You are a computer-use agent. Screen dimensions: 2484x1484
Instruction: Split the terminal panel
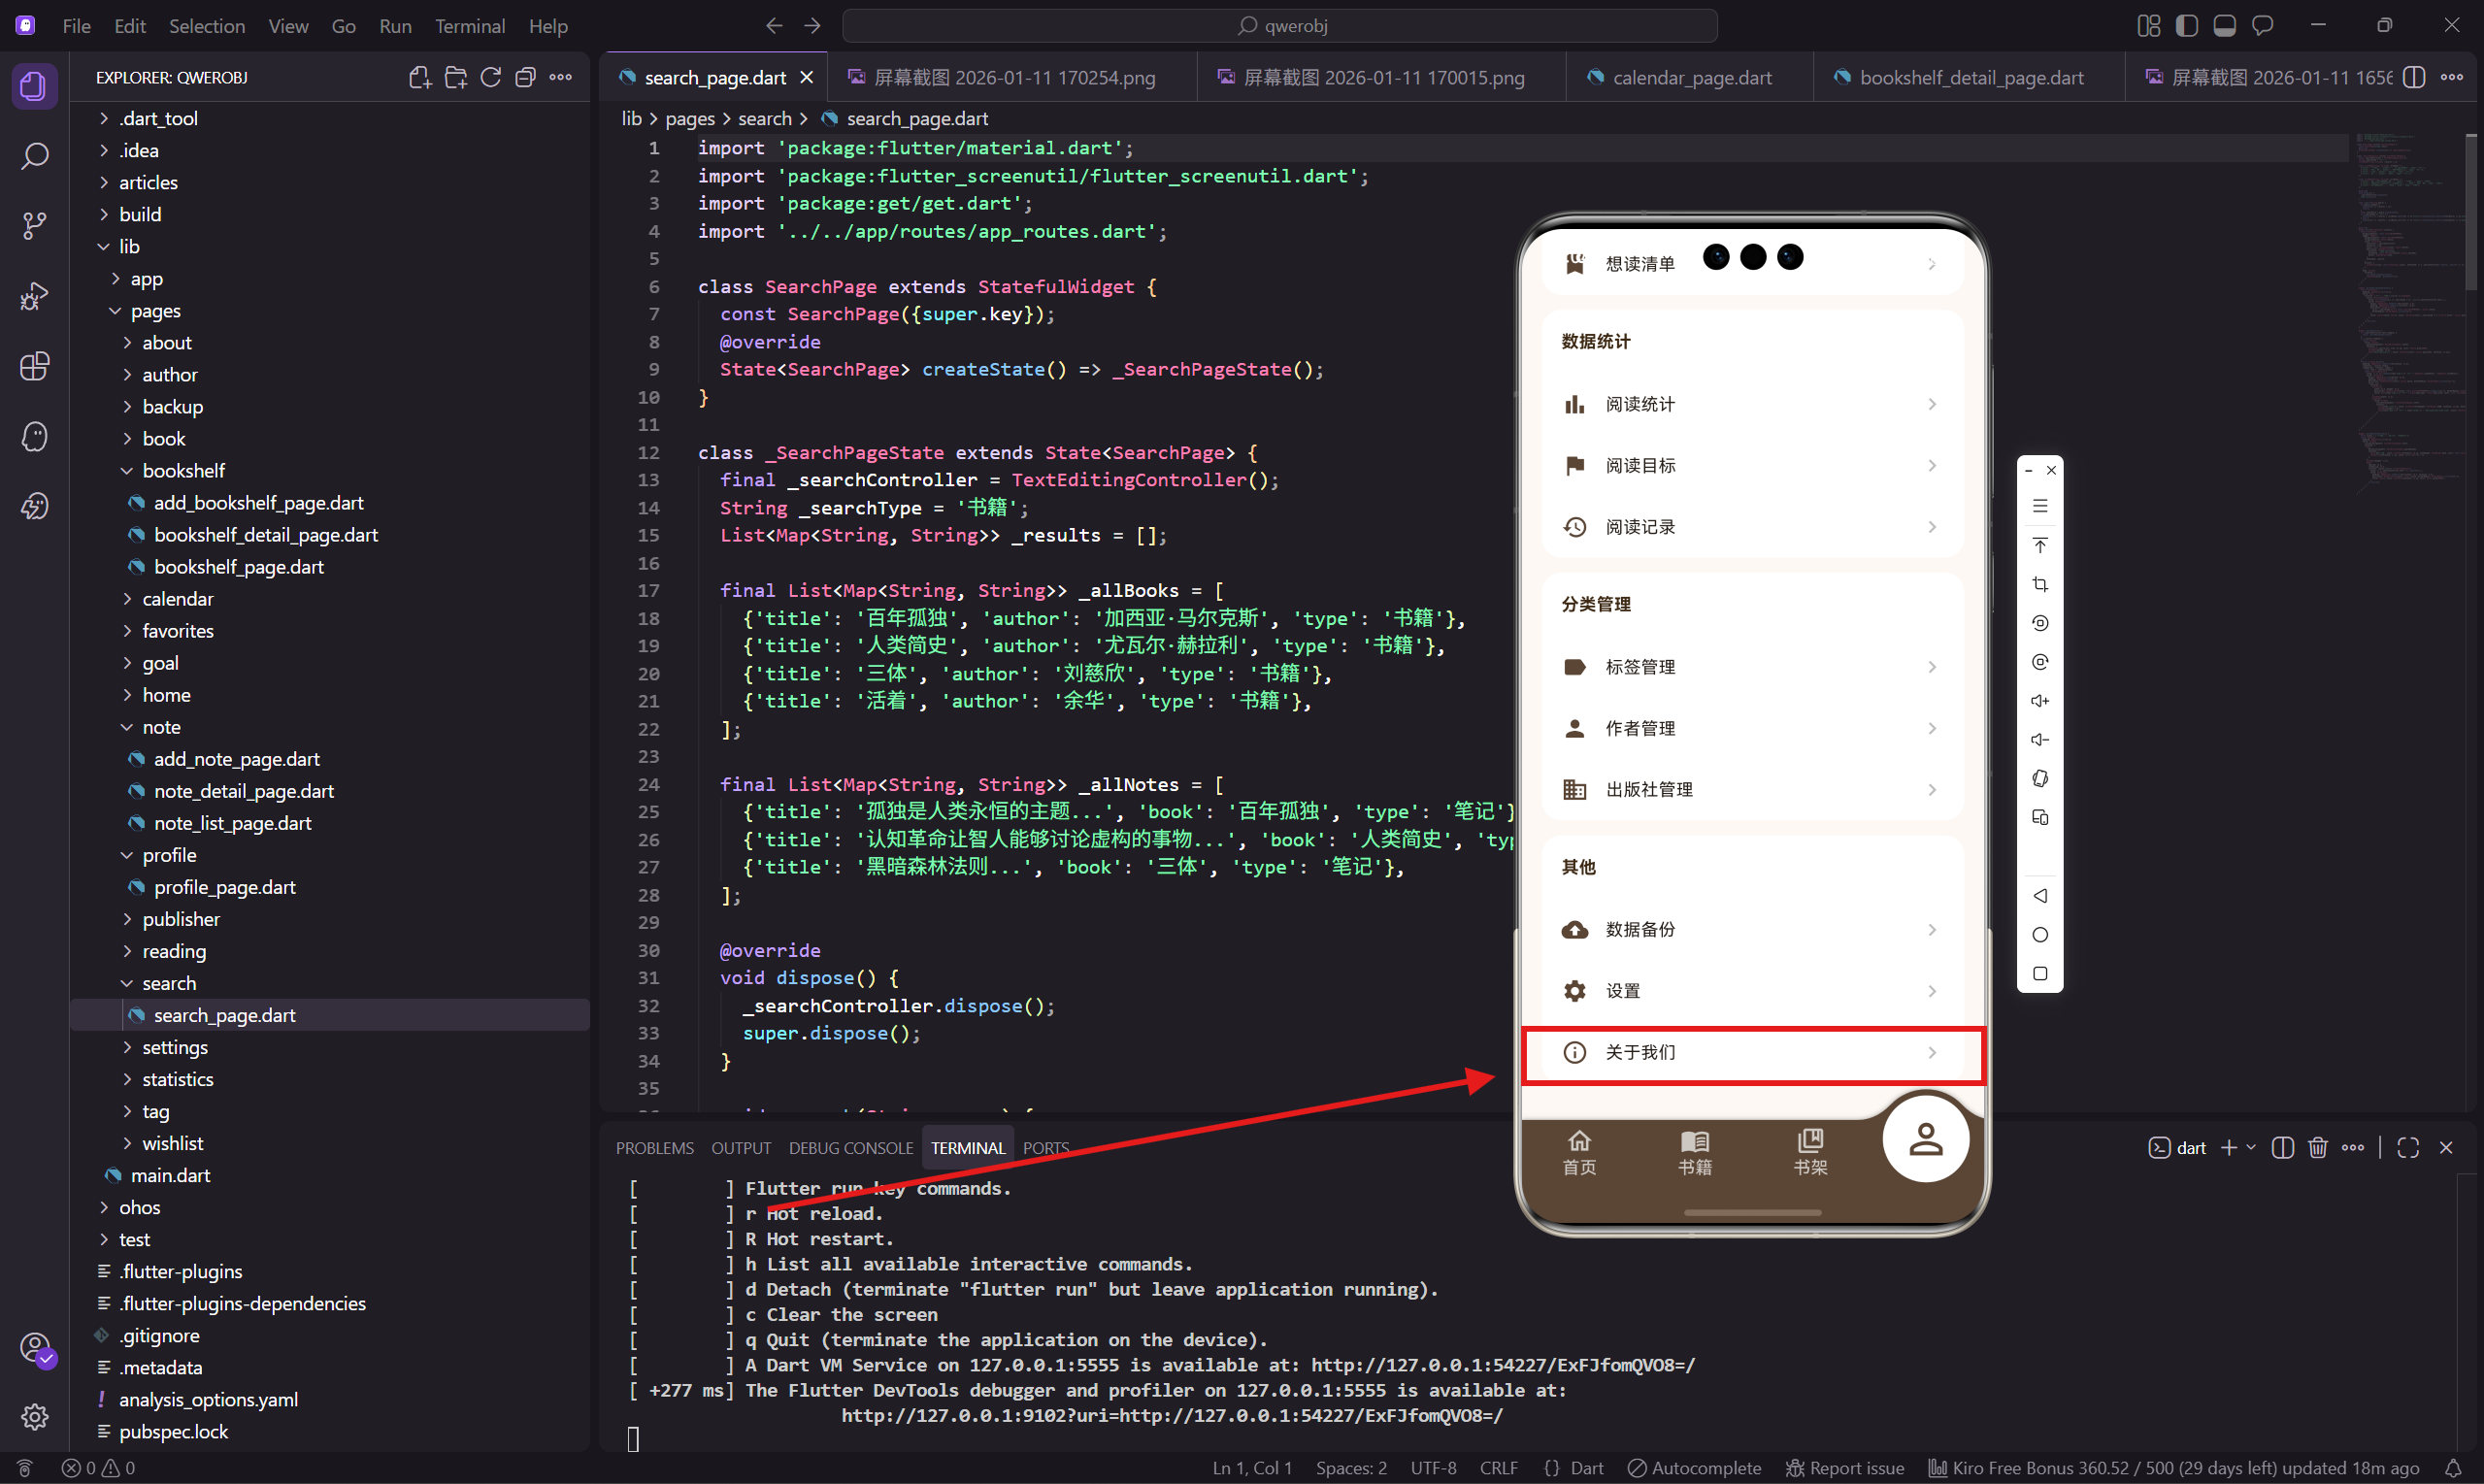tap(2281, 1147)
